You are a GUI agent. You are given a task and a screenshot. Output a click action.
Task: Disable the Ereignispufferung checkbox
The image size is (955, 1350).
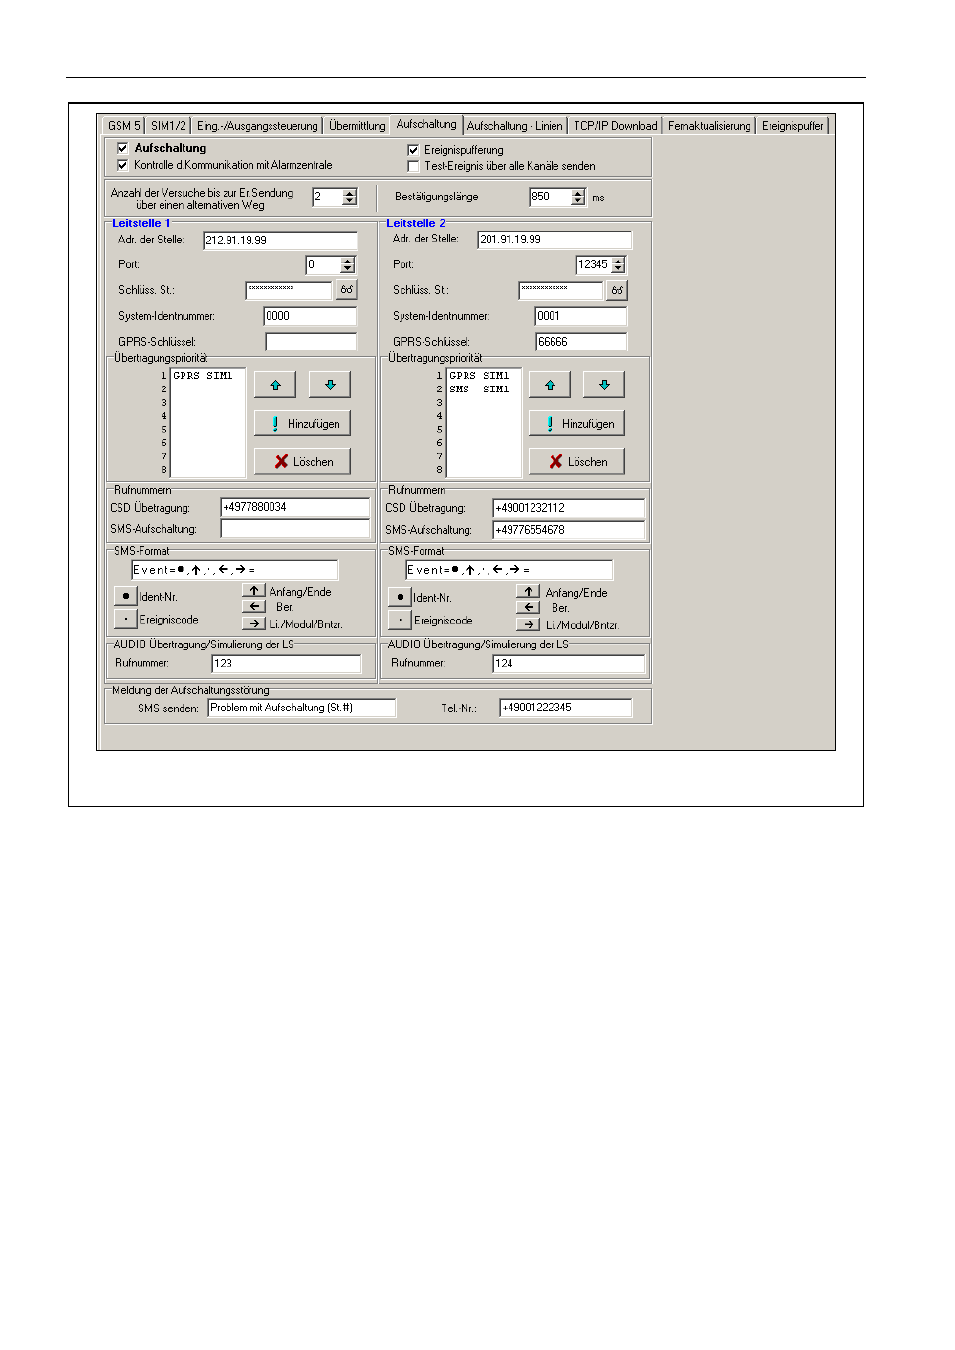click(x=413, y=150)
